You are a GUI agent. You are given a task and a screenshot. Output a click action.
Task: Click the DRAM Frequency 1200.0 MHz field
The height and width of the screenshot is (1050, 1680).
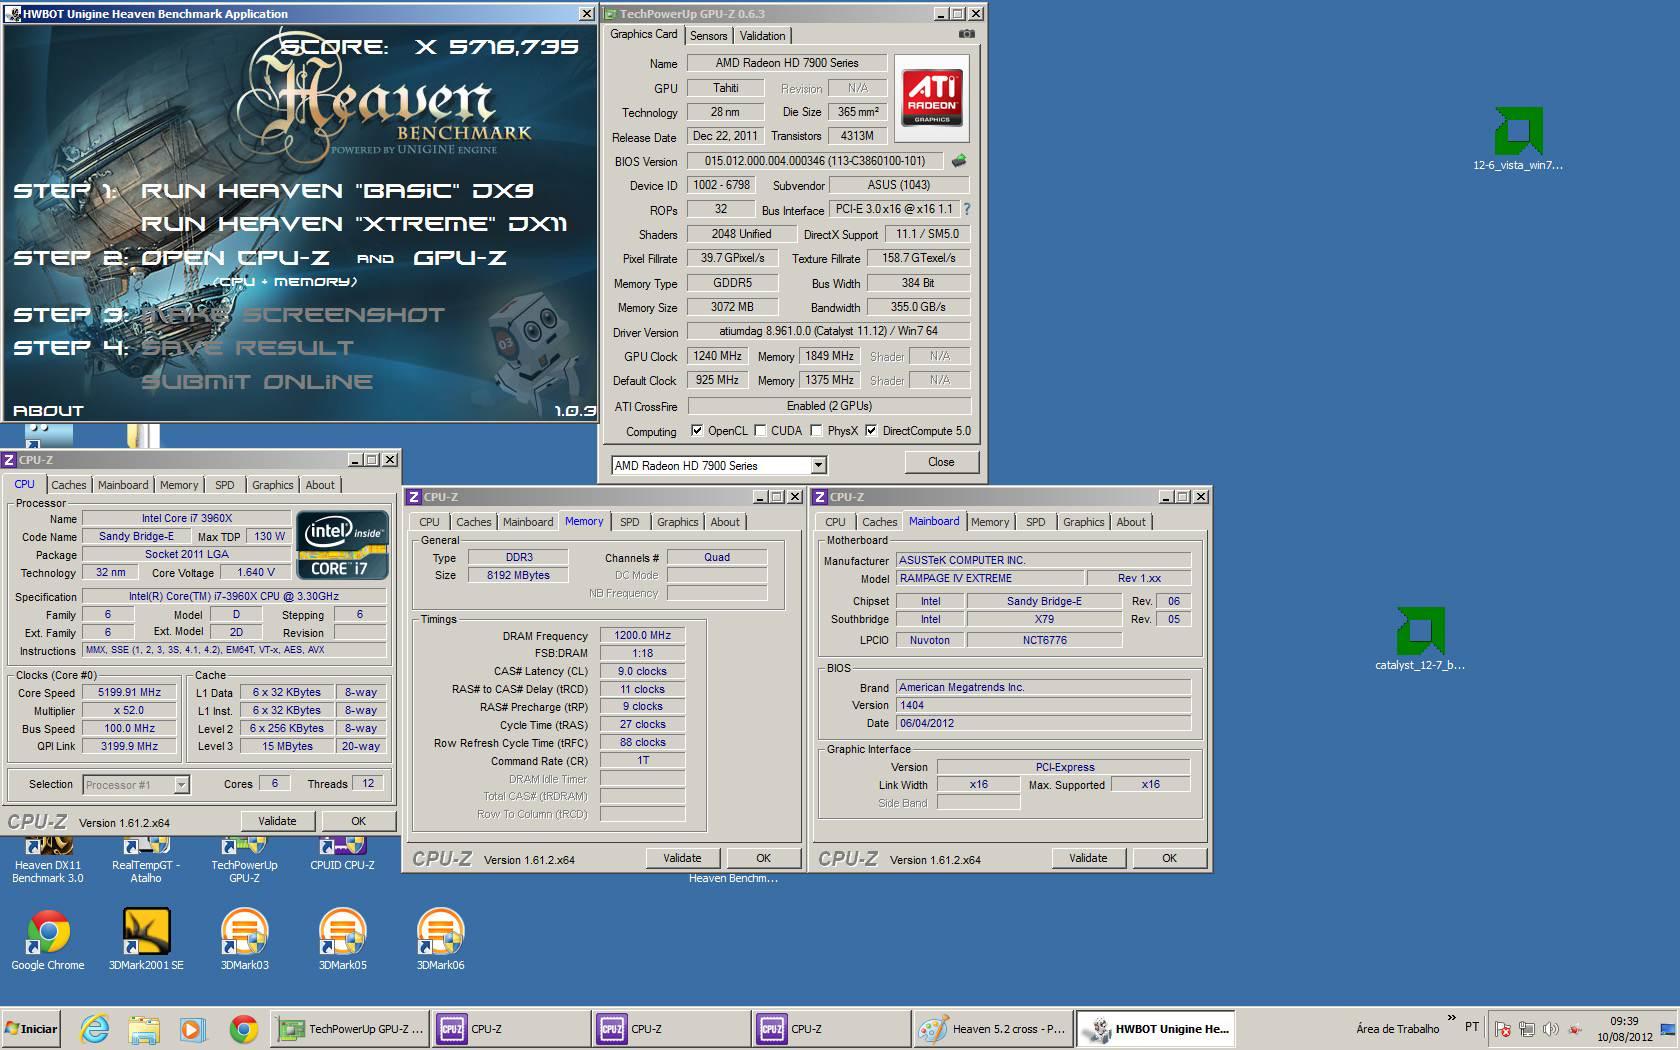pos(642,635)
